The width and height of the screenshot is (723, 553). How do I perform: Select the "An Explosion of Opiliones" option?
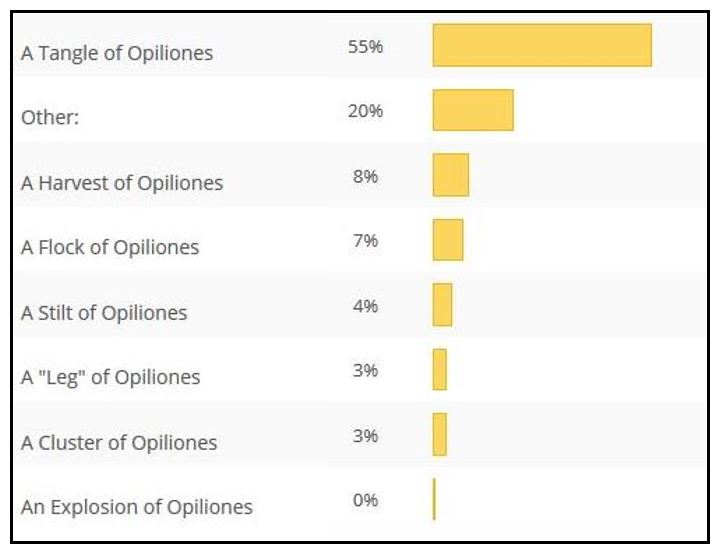[x=137, y=506]
